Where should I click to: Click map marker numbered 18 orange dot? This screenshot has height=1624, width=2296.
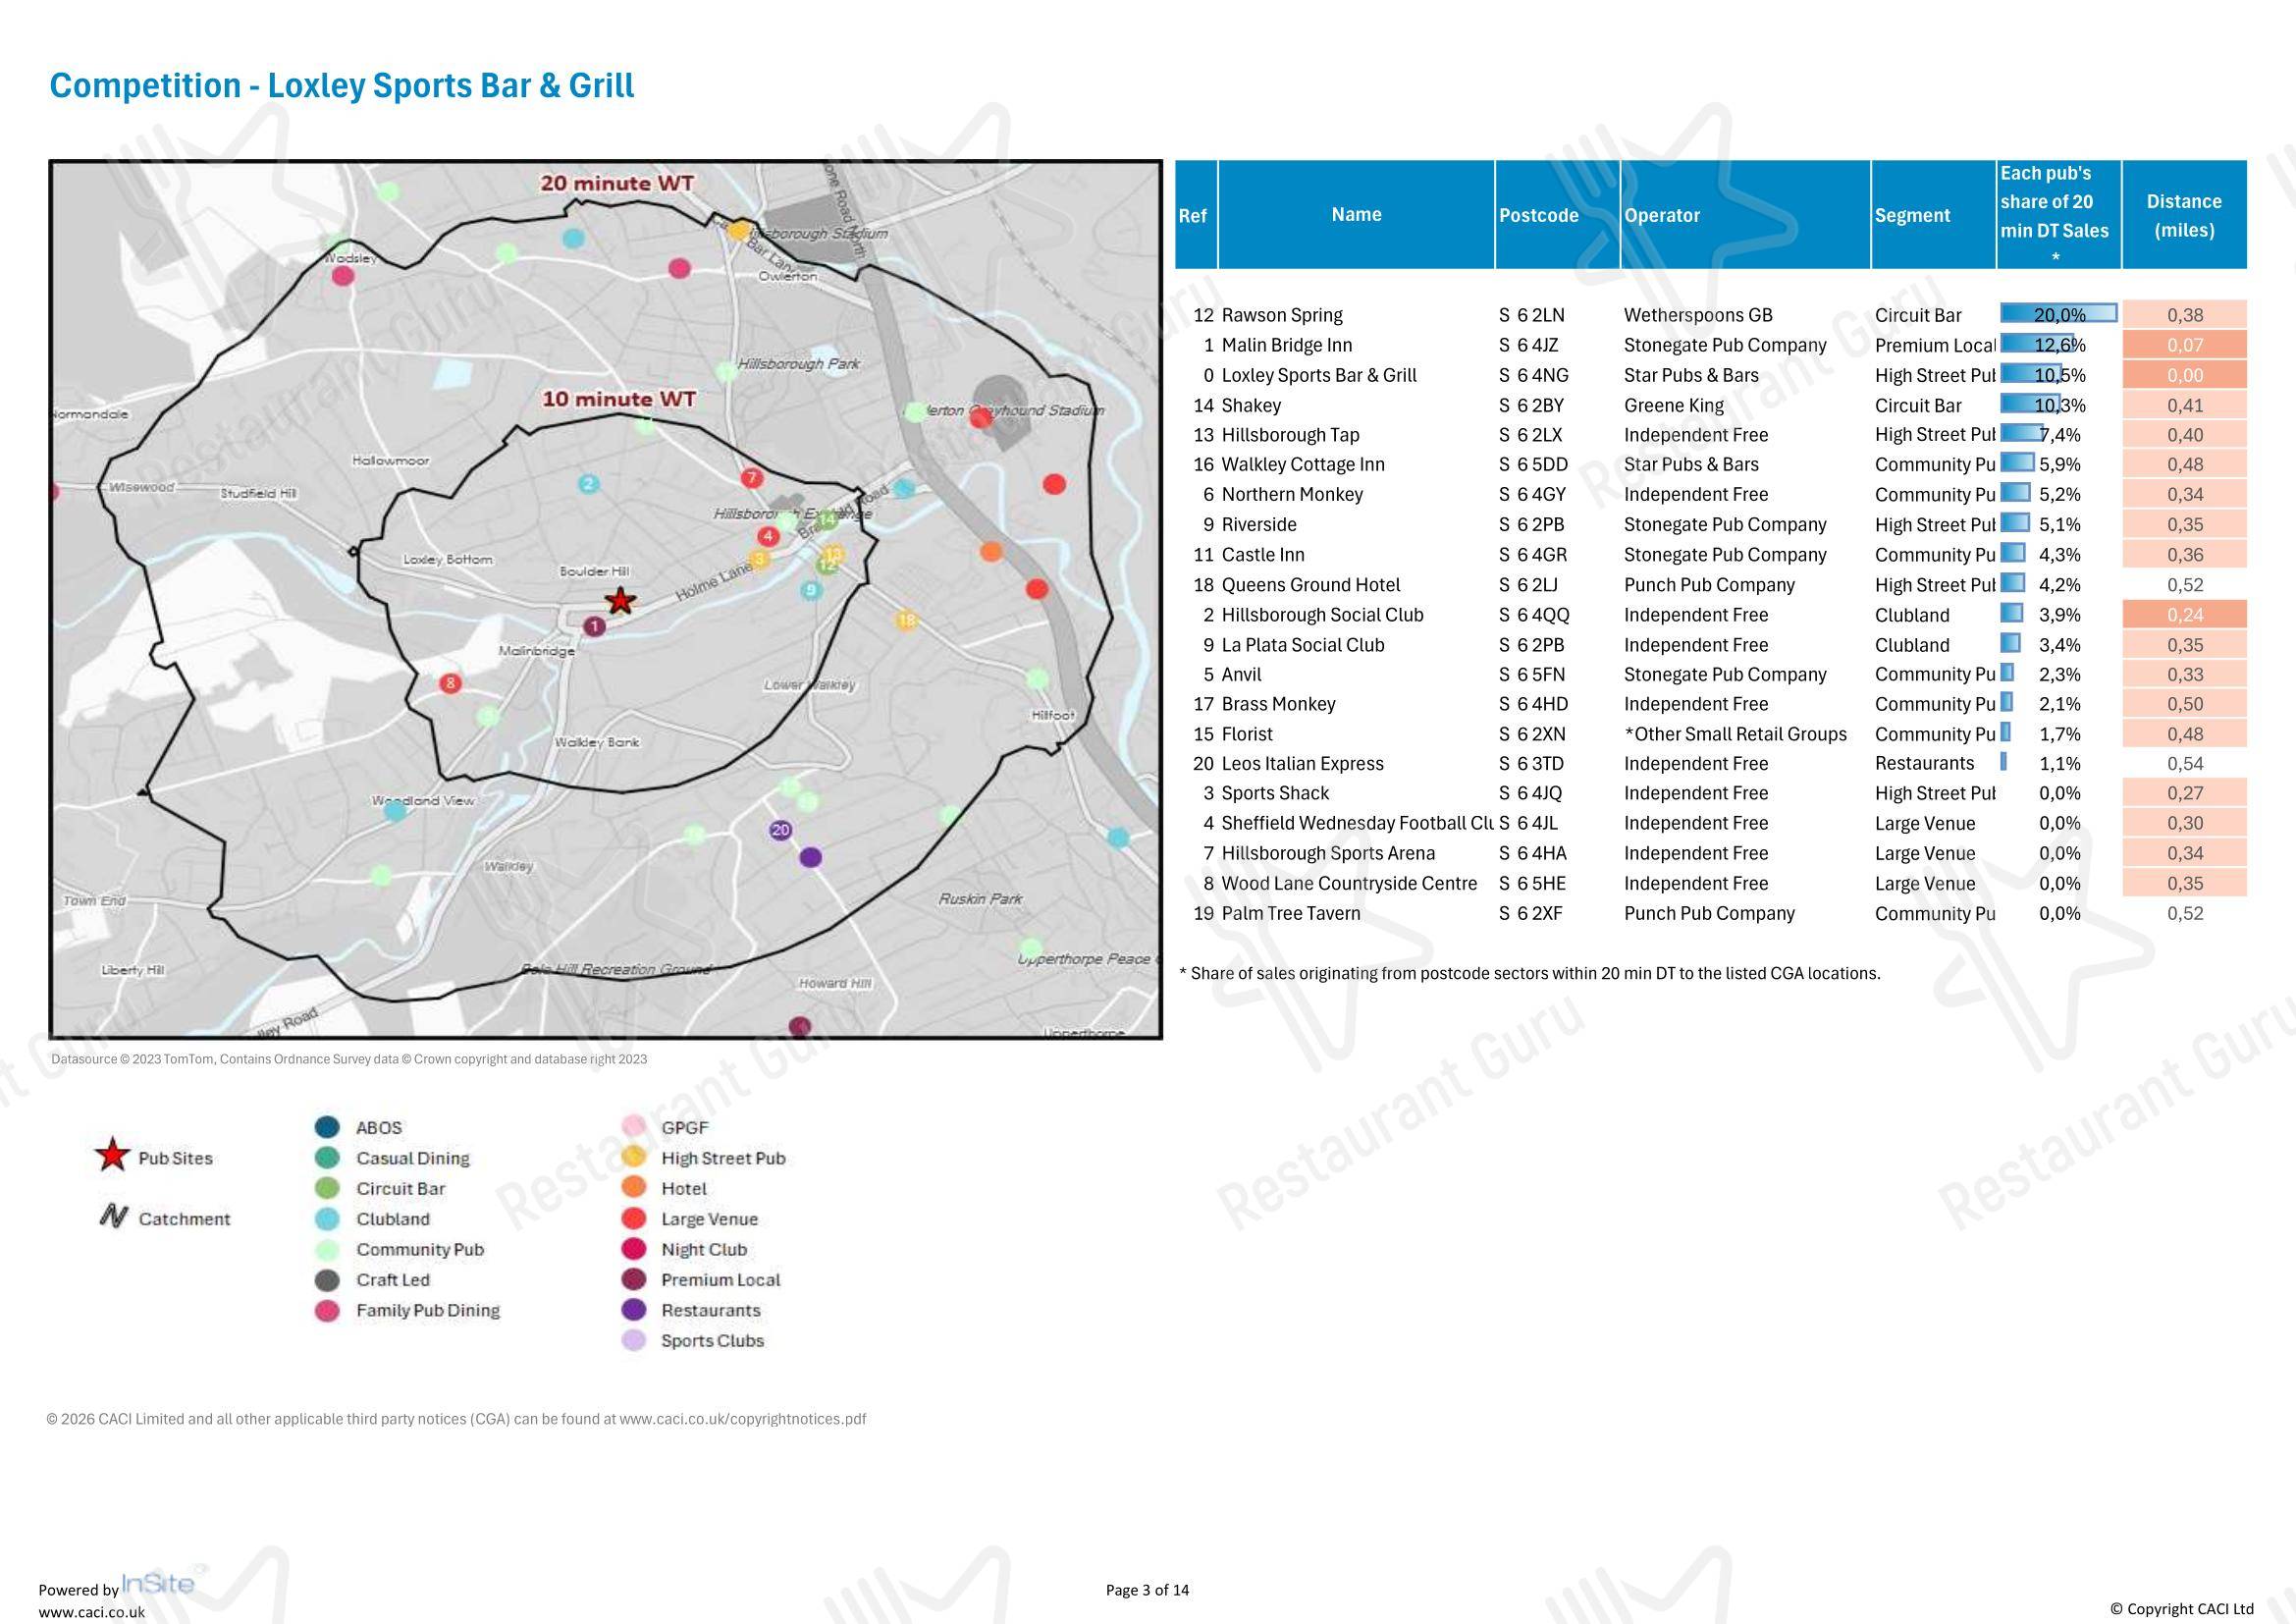(906, 620)
